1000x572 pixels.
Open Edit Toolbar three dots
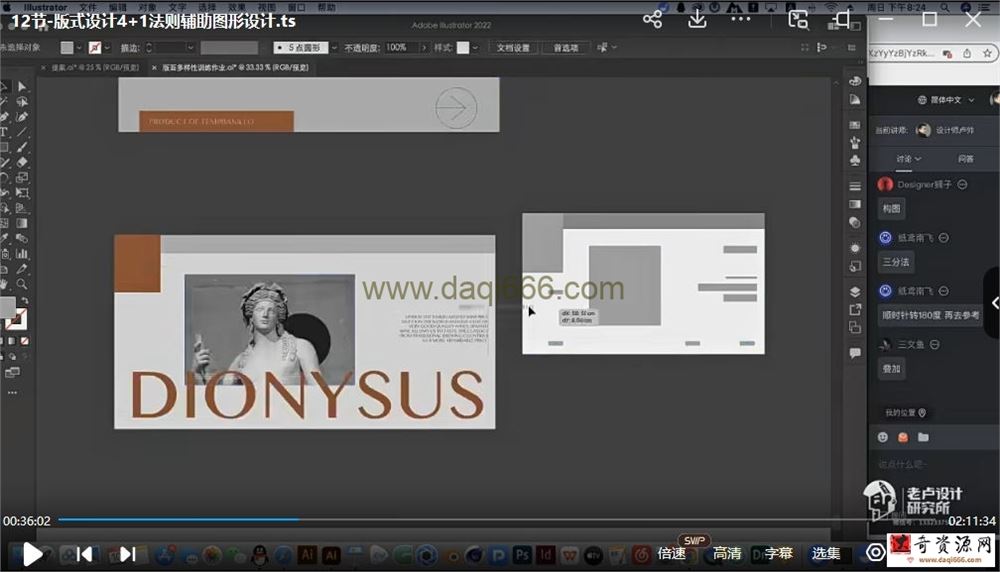click(13, 393)
